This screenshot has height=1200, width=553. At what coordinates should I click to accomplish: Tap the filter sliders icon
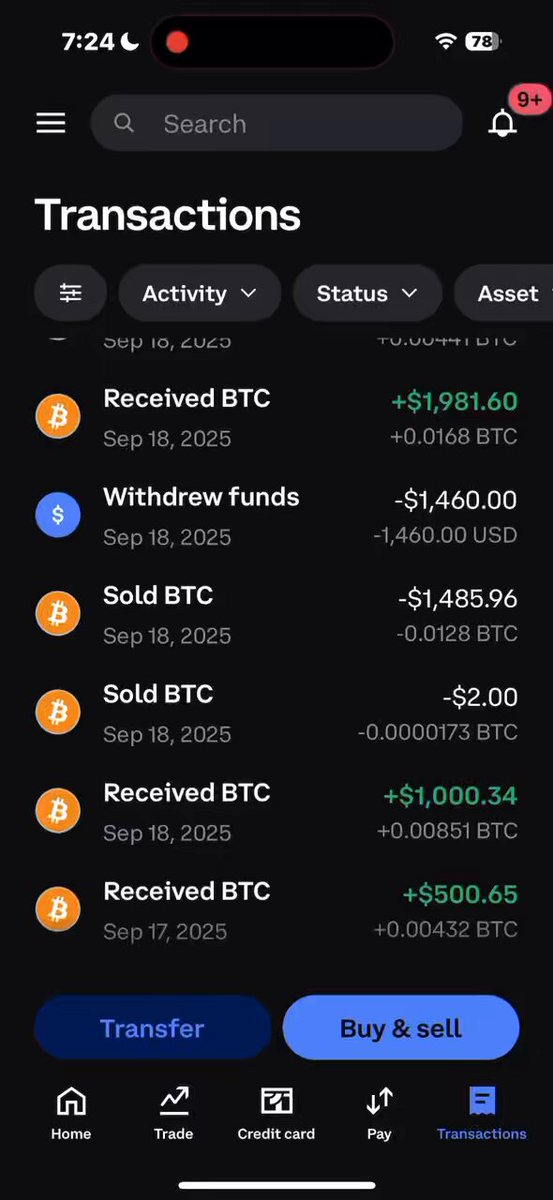point(70,293)
